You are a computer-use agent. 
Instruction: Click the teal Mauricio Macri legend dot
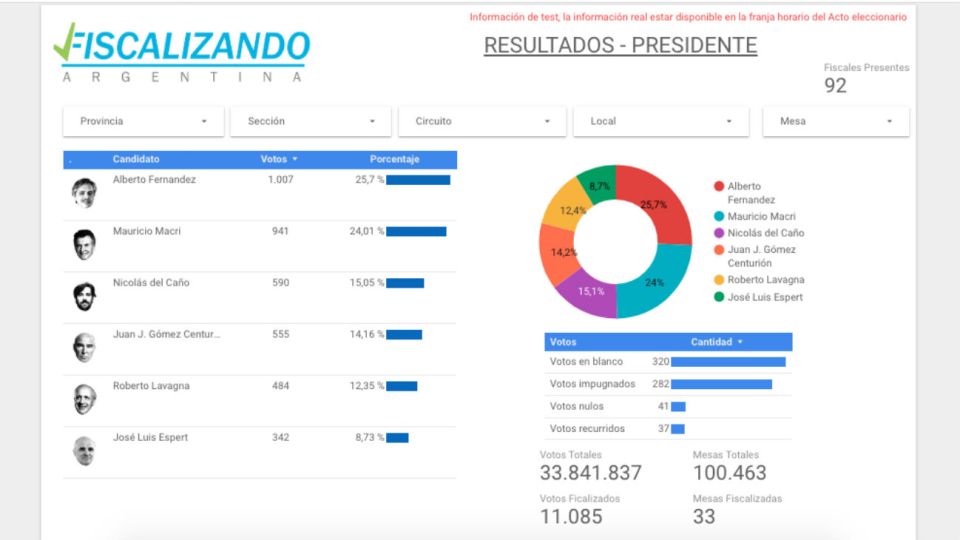pos(719,216)
